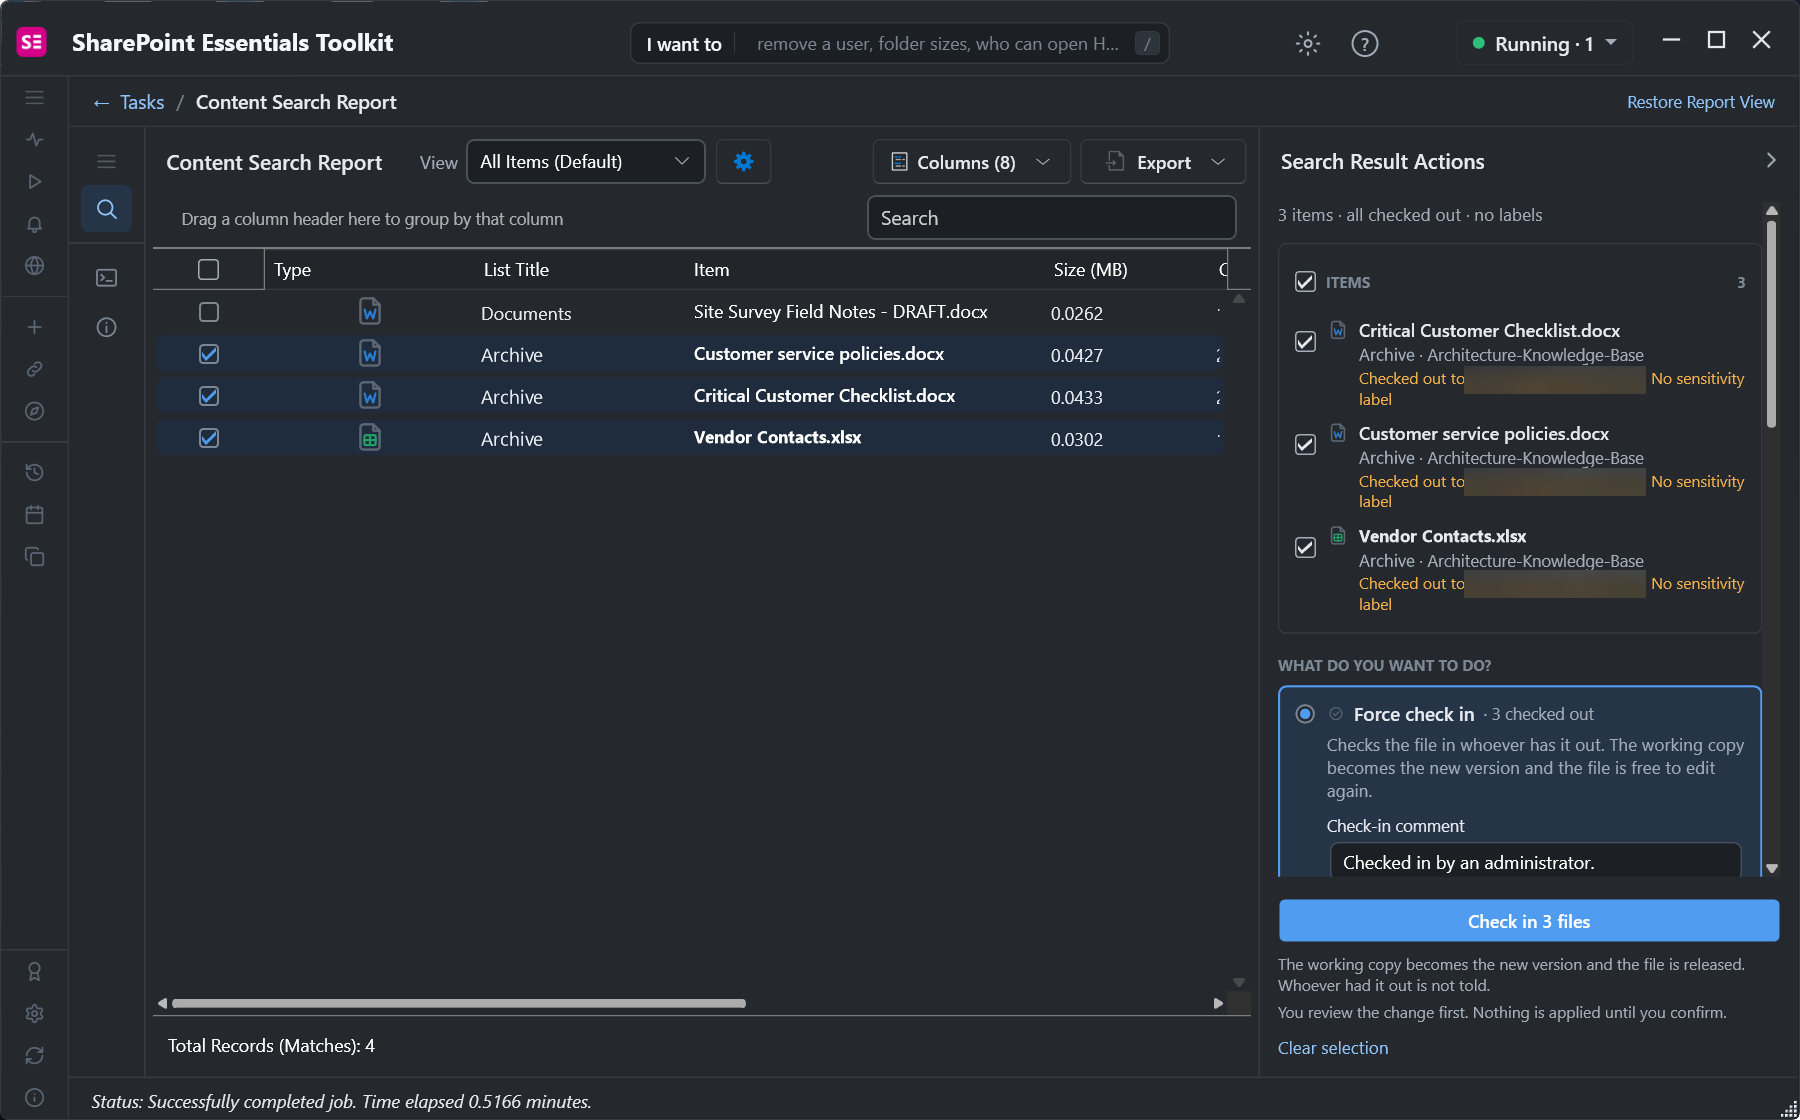
Task: Click the magnifier search icon in report sidebar
Action: [x=107, y=209]
